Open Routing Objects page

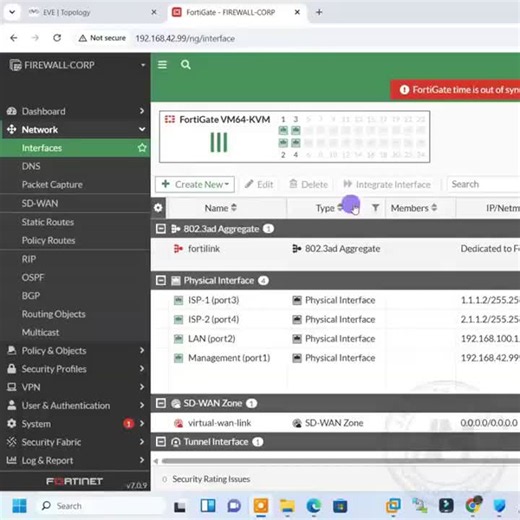53,314
